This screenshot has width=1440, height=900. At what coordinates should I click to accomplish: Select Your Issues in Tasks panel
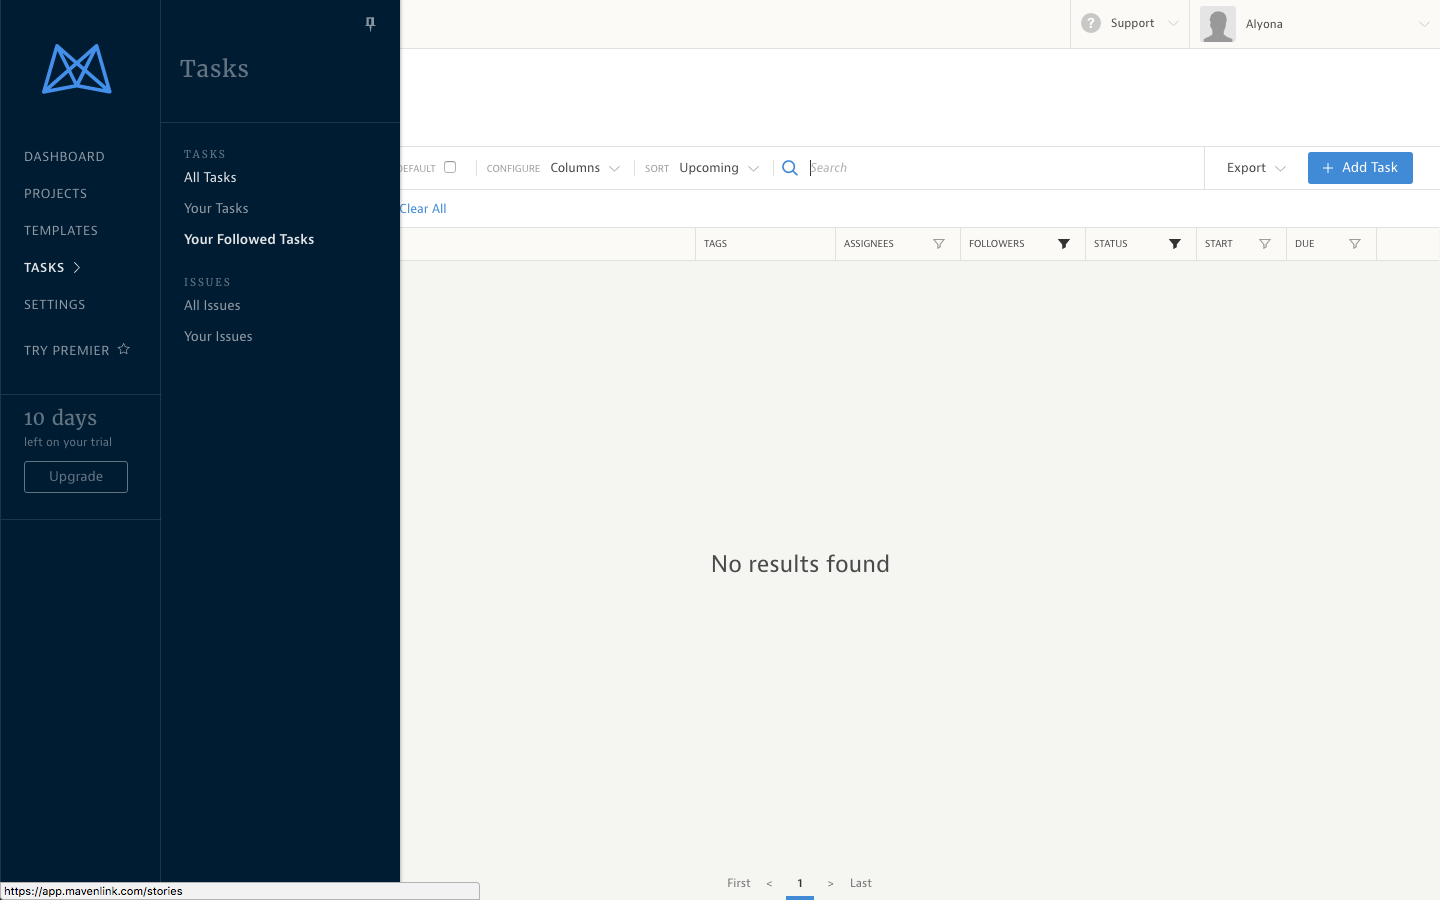(x=218, y=337)
